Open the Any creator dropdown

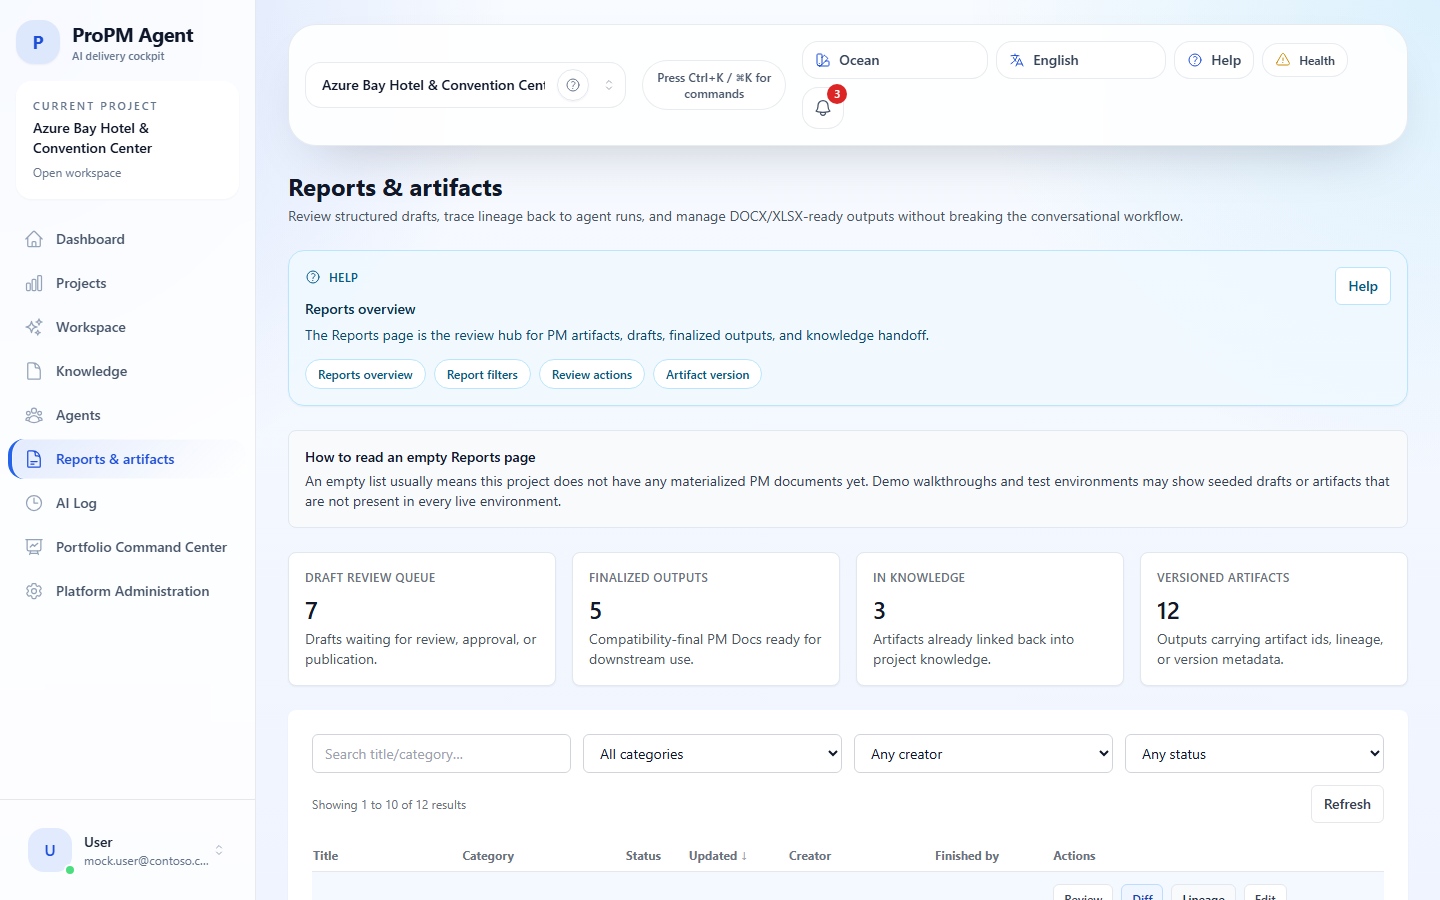pyautogui.click(x=982, y=754)
